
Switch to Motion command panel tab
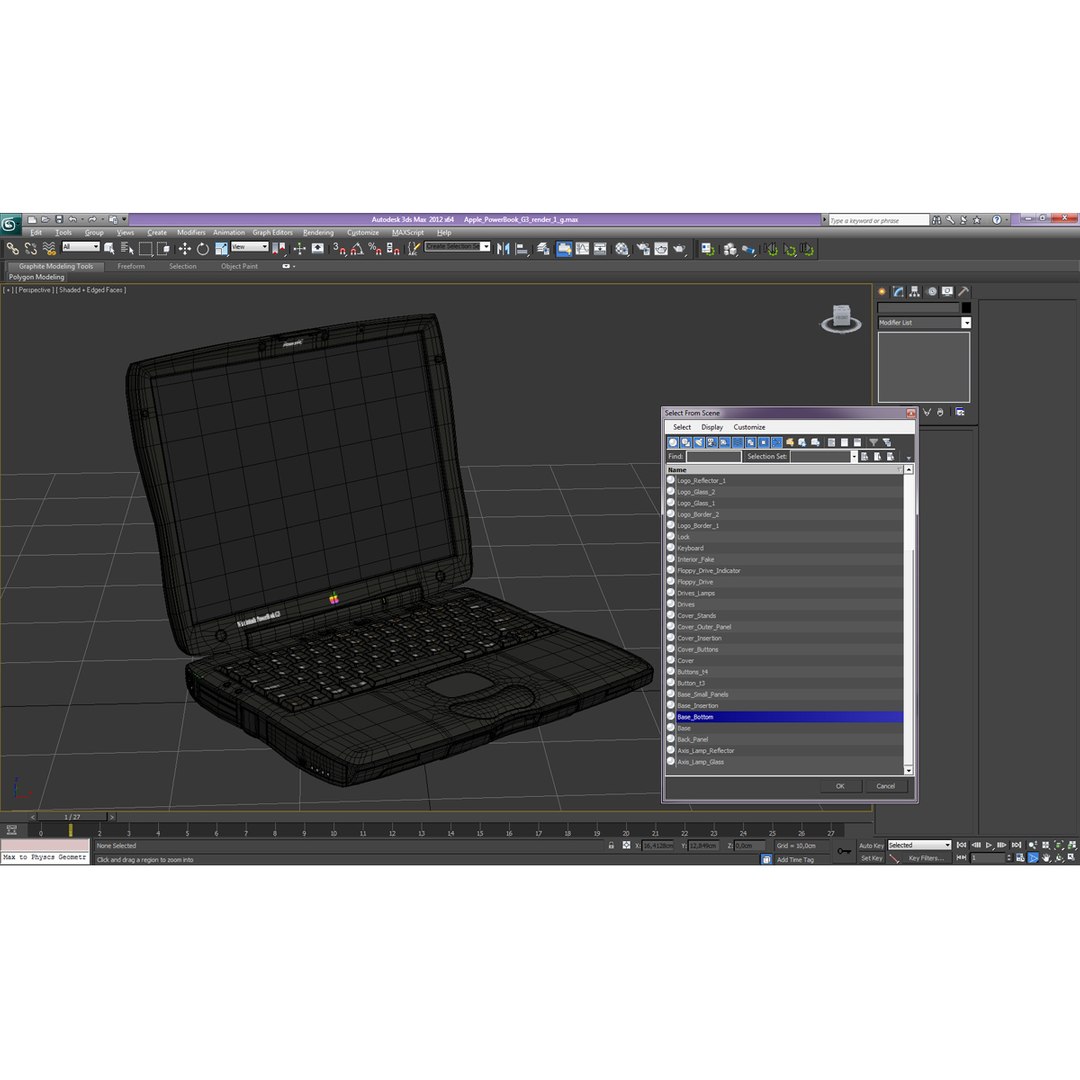(931, 291)
